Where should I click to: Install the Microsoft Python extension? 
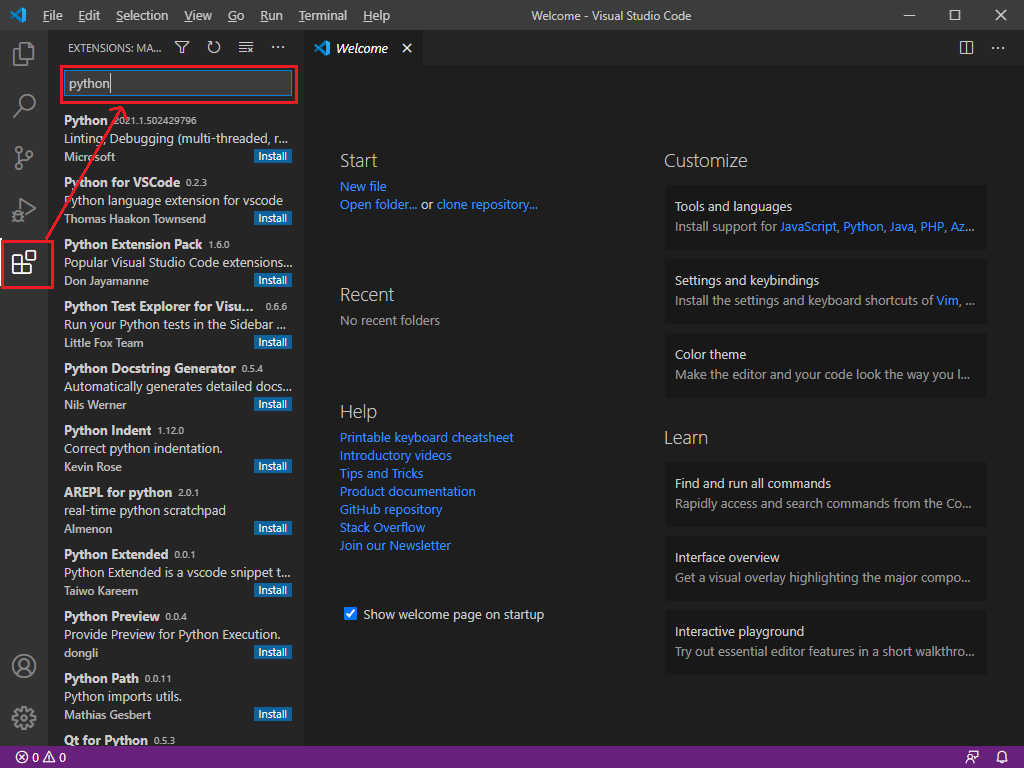click(272, 156)
